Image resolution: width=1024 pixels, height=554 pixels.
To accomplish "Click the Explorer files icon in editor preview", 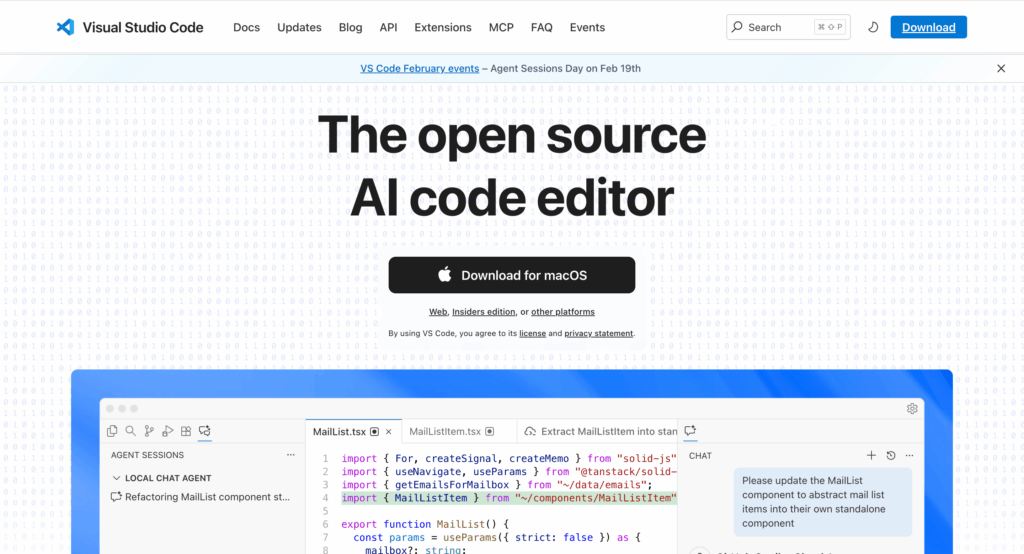I will point(112,431).
